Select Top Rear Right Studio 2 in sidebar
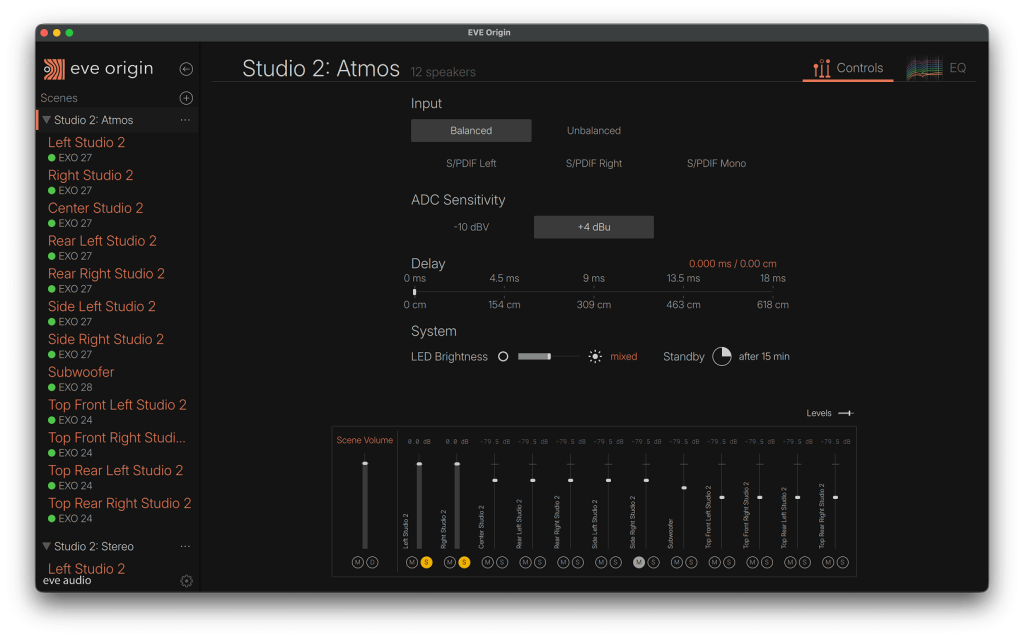This screenshot has width=1024, height=639. [119, 503]
